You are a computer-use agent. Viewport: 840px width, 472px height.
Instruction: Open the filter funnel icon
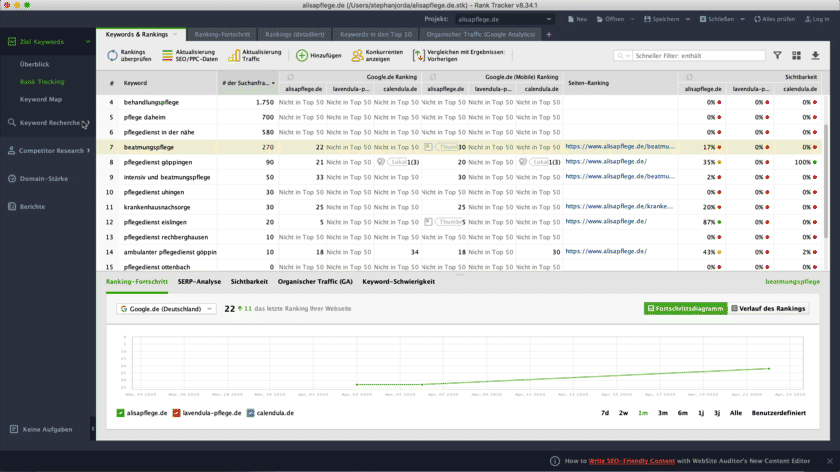(777, 55)
